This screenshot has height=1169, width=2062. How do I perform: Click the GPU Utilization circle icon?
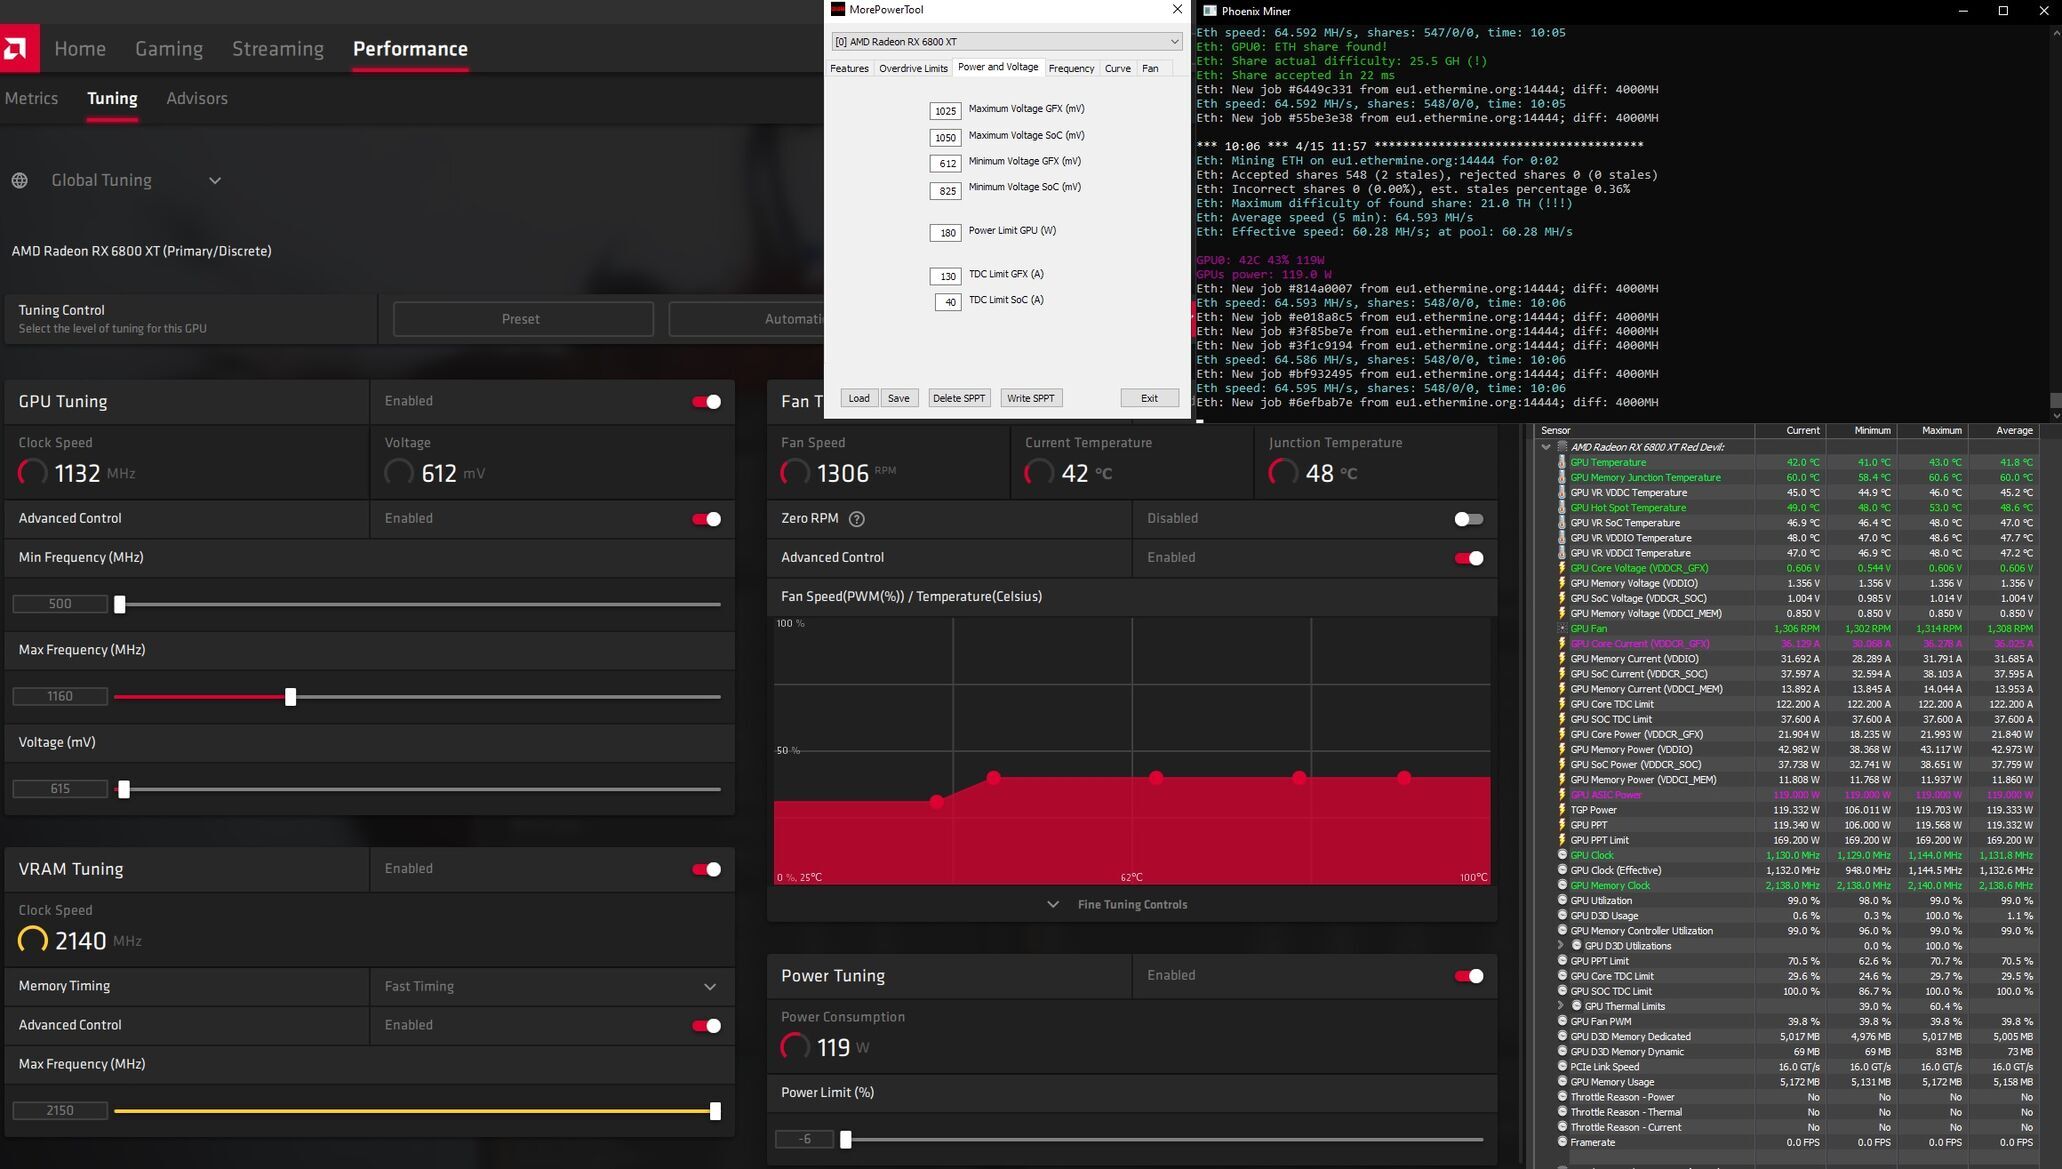[x=1562, y=900]
